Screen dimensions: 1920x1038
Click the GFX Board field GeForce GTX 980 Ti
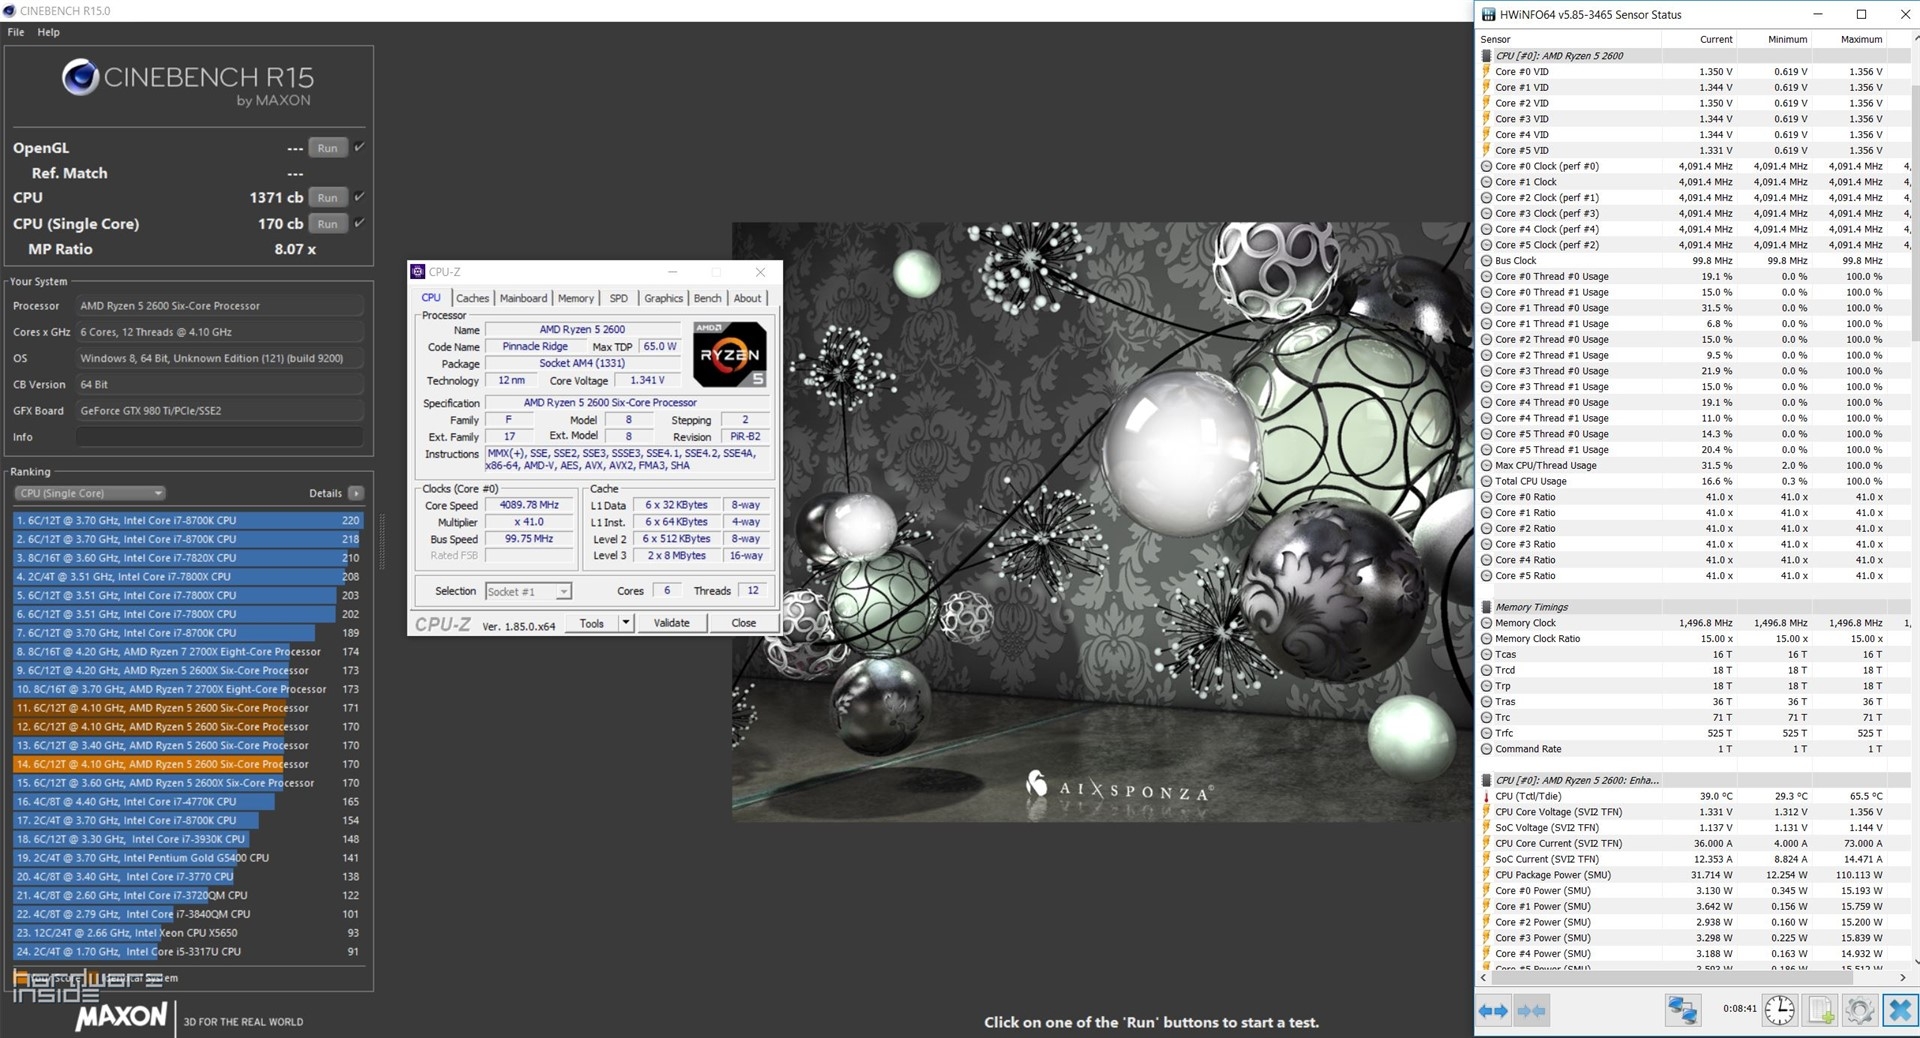pyautogui.click(x=219, y=411)
